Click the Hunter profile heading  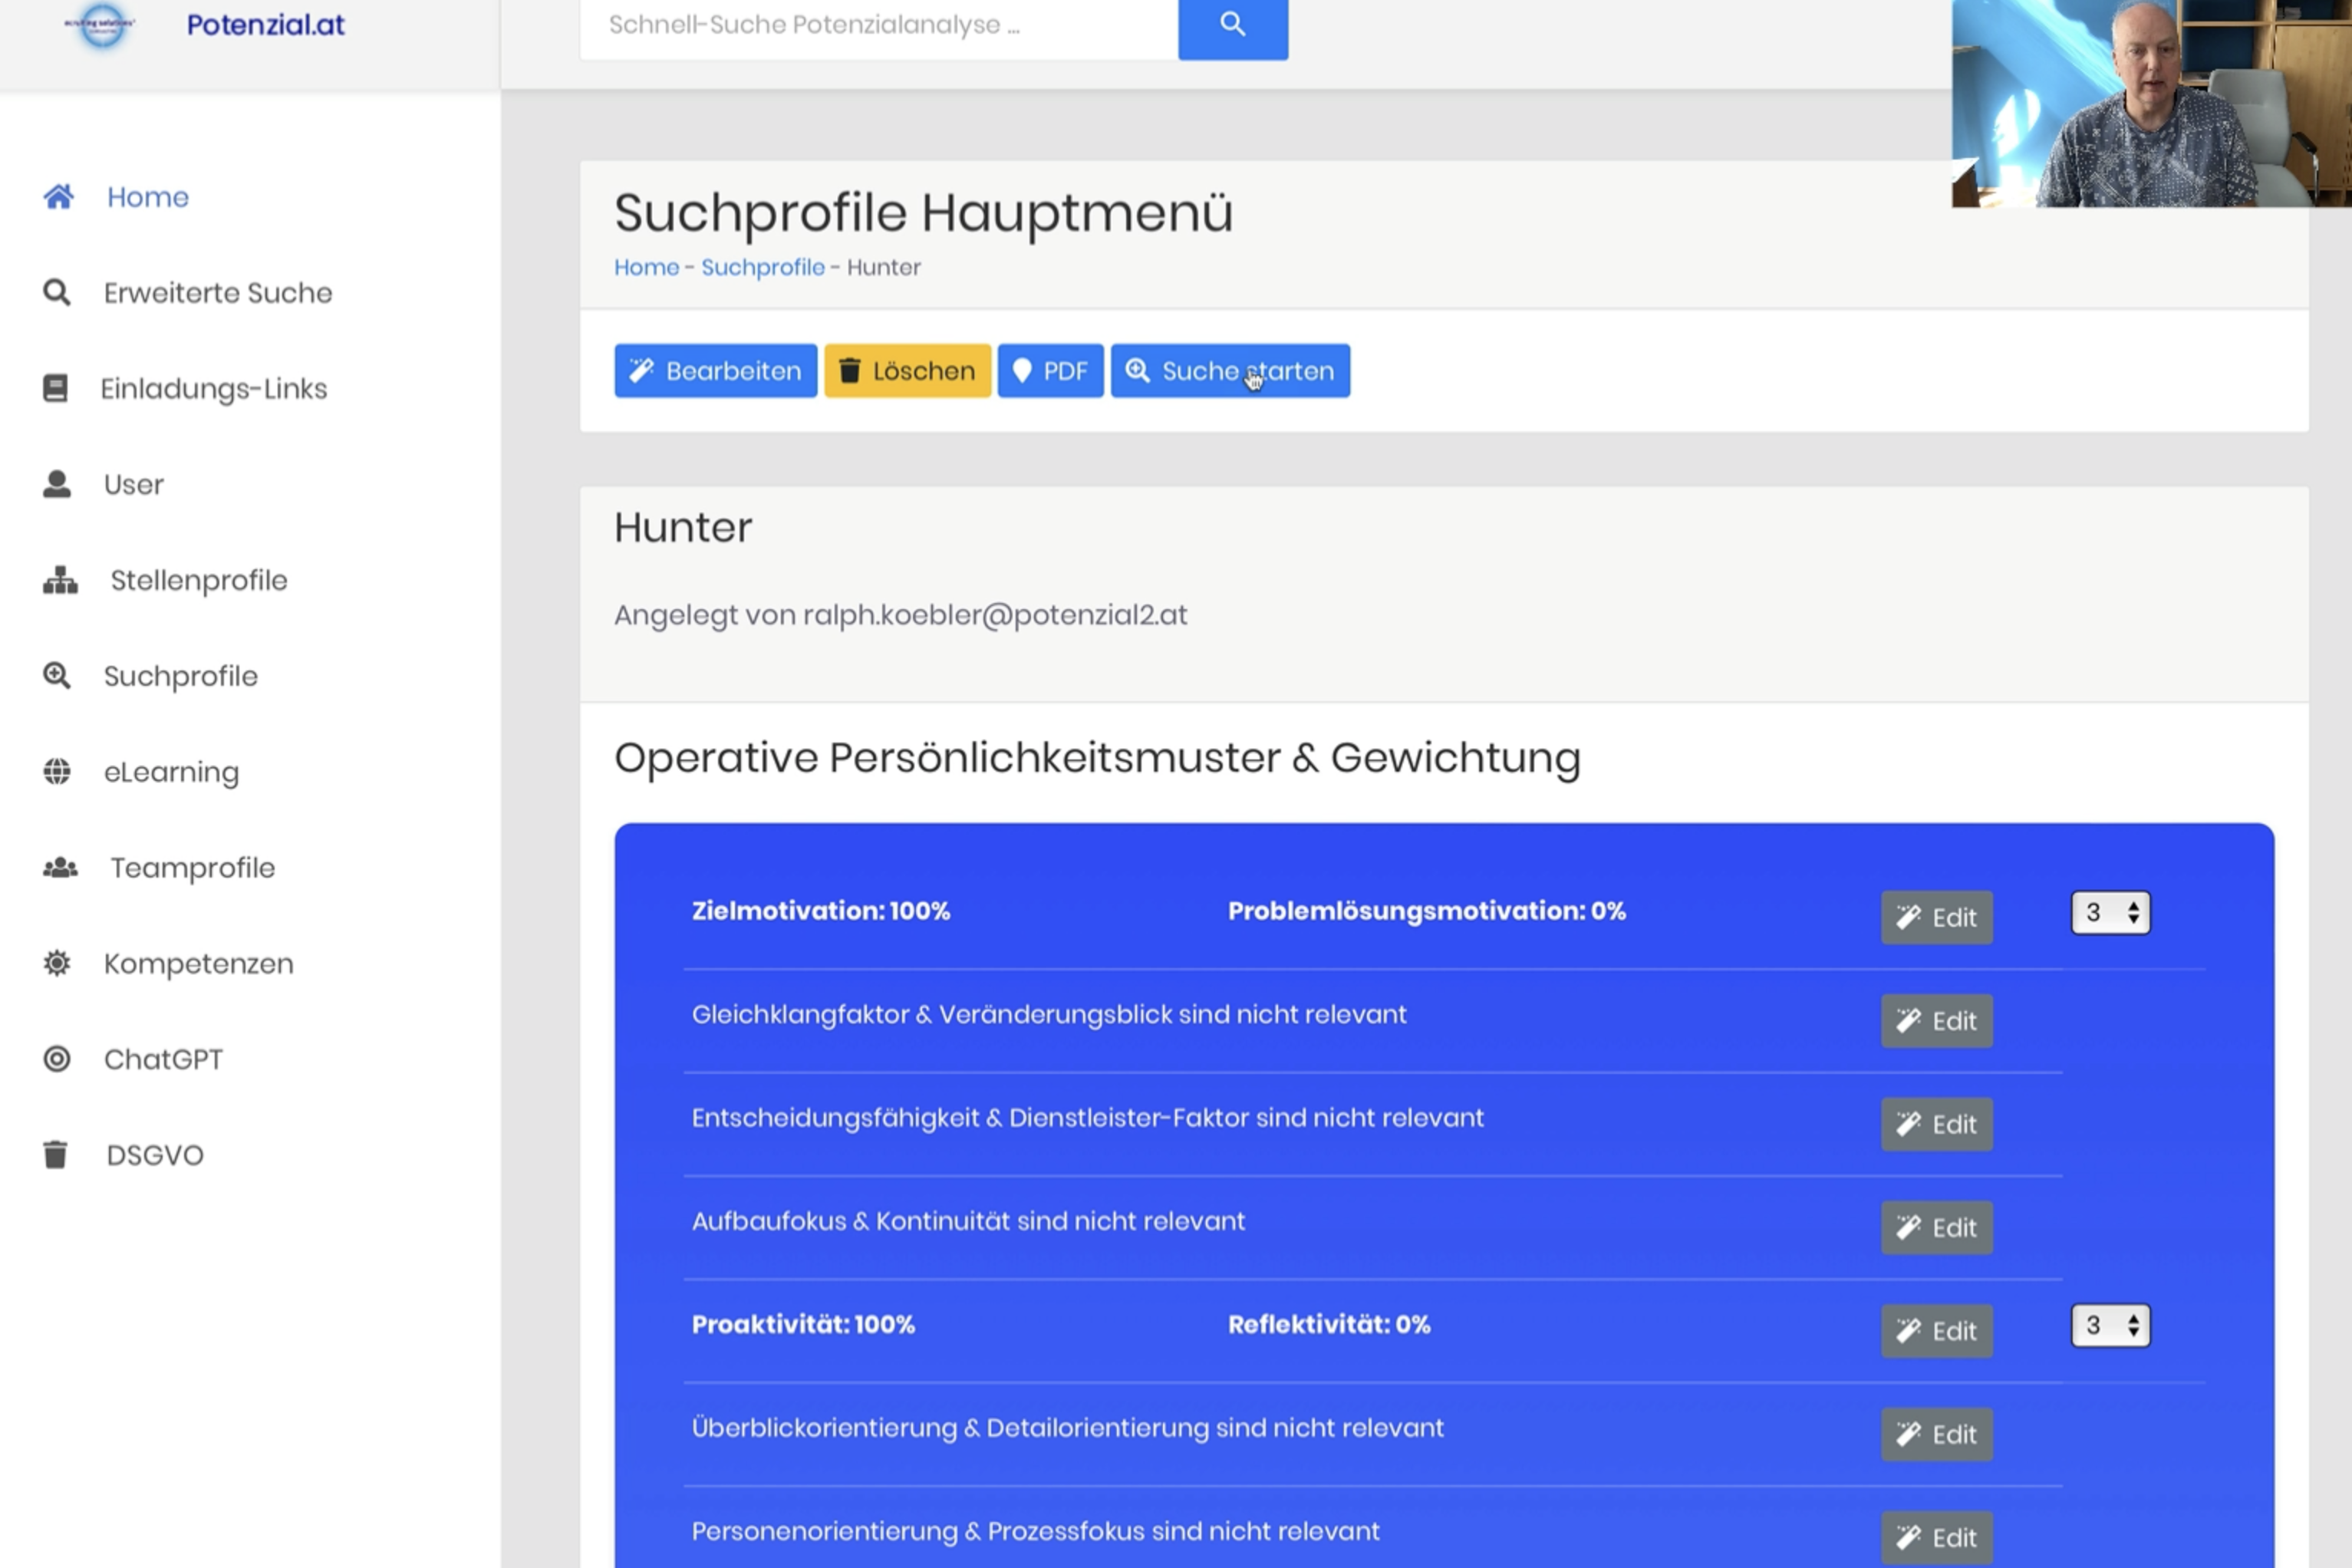[683, 528]
